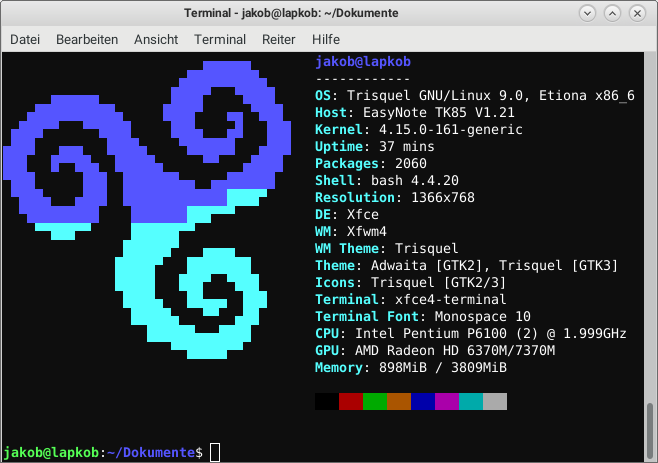The width and height of the screenshot is (658, 463).
Task: Close the terminal window
Action: click(637, 13)
